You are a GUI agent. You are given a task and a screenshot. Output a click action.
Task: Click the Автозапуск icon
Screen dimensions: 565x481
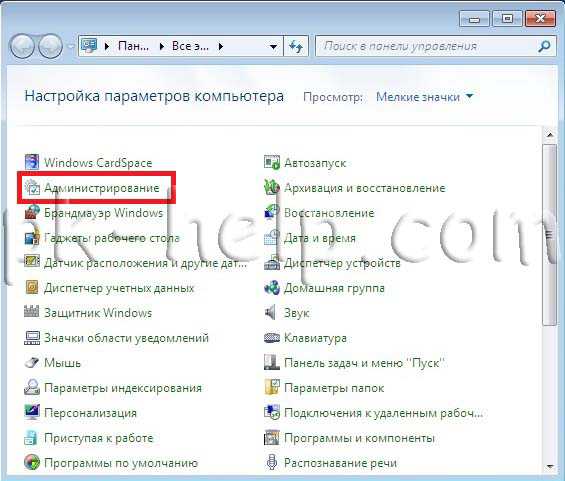272,162
